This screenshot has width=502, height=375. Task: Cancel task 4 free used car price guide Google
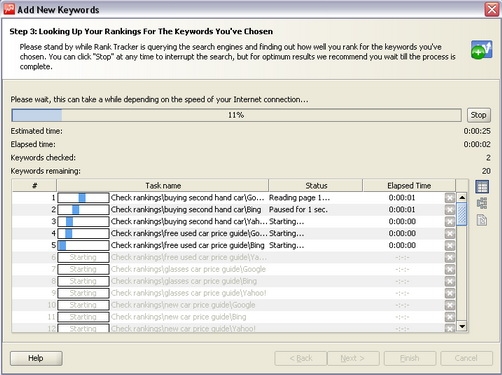pos(450,234)
